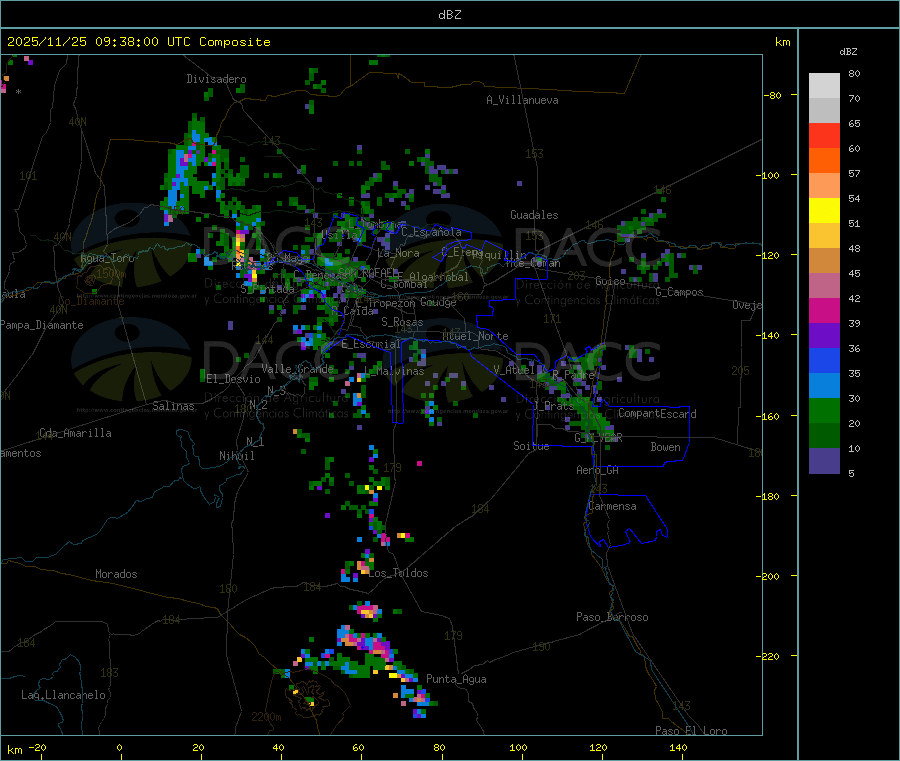Click the Atuel_Norte location label
The image size is (900, 761).
coord(475,336)
